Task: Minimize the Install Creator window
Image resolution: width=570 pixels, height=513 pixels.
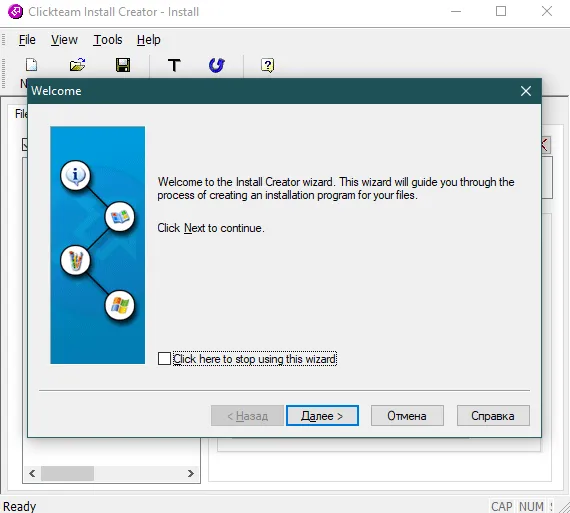Action: [x=456, y=12]
